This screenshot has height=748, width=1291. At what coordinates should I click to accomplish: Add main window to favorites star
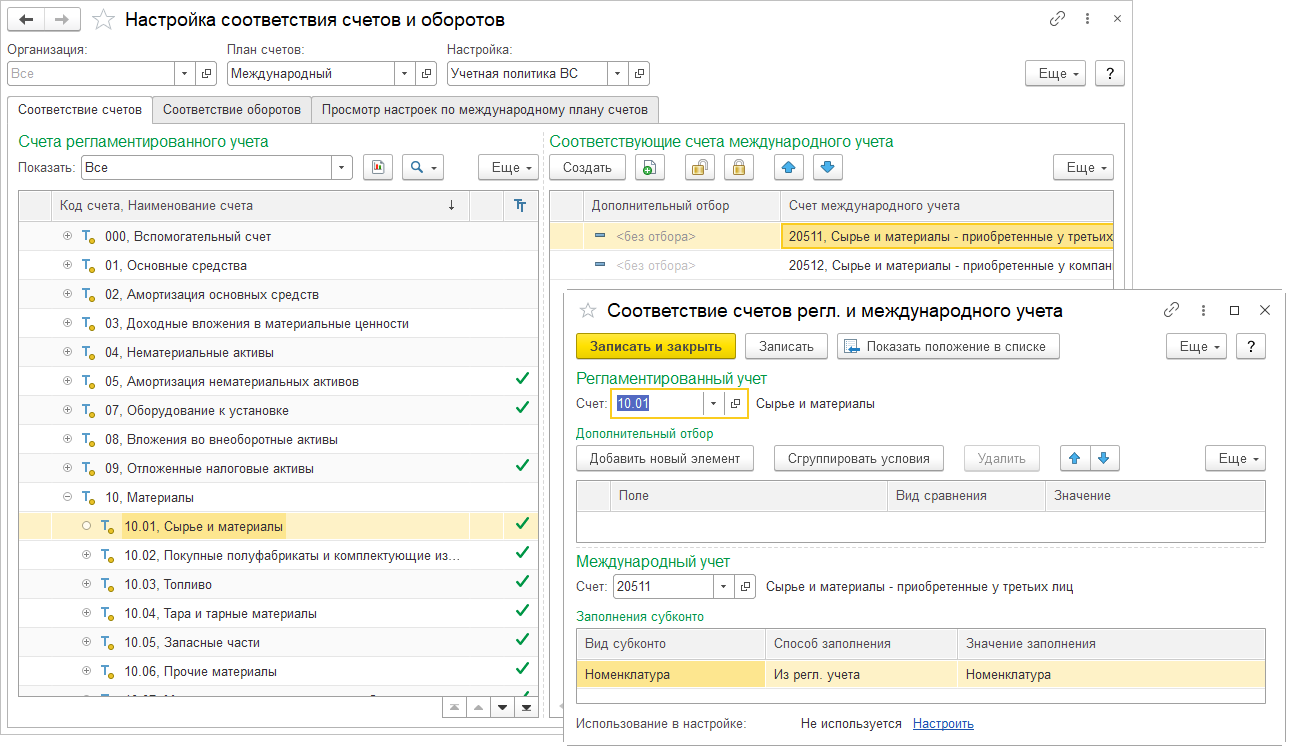102,20
